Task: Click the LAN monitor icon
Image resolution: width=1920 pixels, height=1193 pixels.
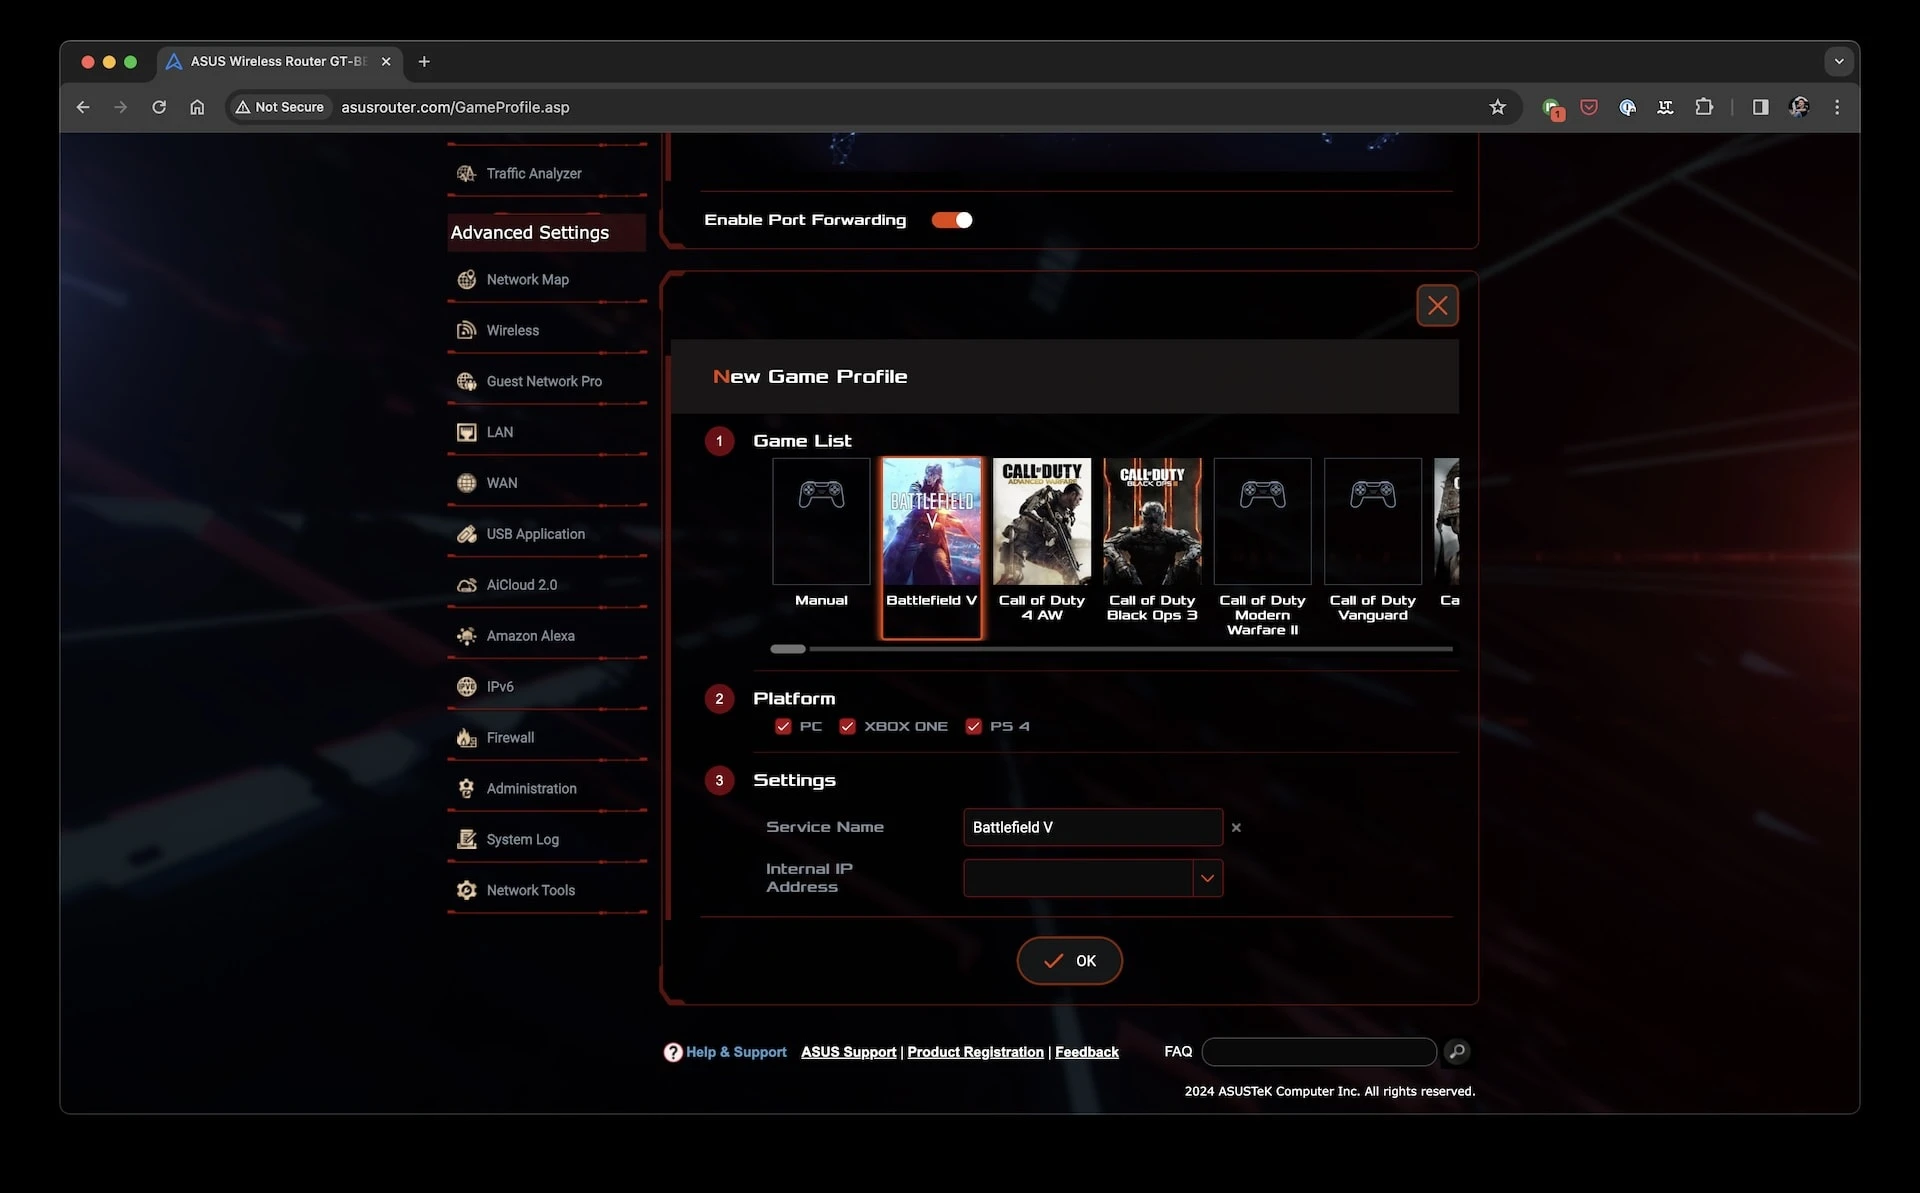Action: click(466, 433)
